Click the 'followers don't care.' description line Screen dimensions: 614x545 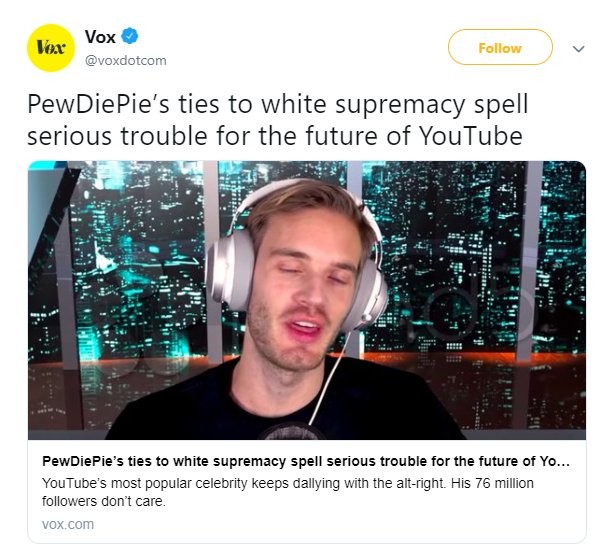point(104,501)
